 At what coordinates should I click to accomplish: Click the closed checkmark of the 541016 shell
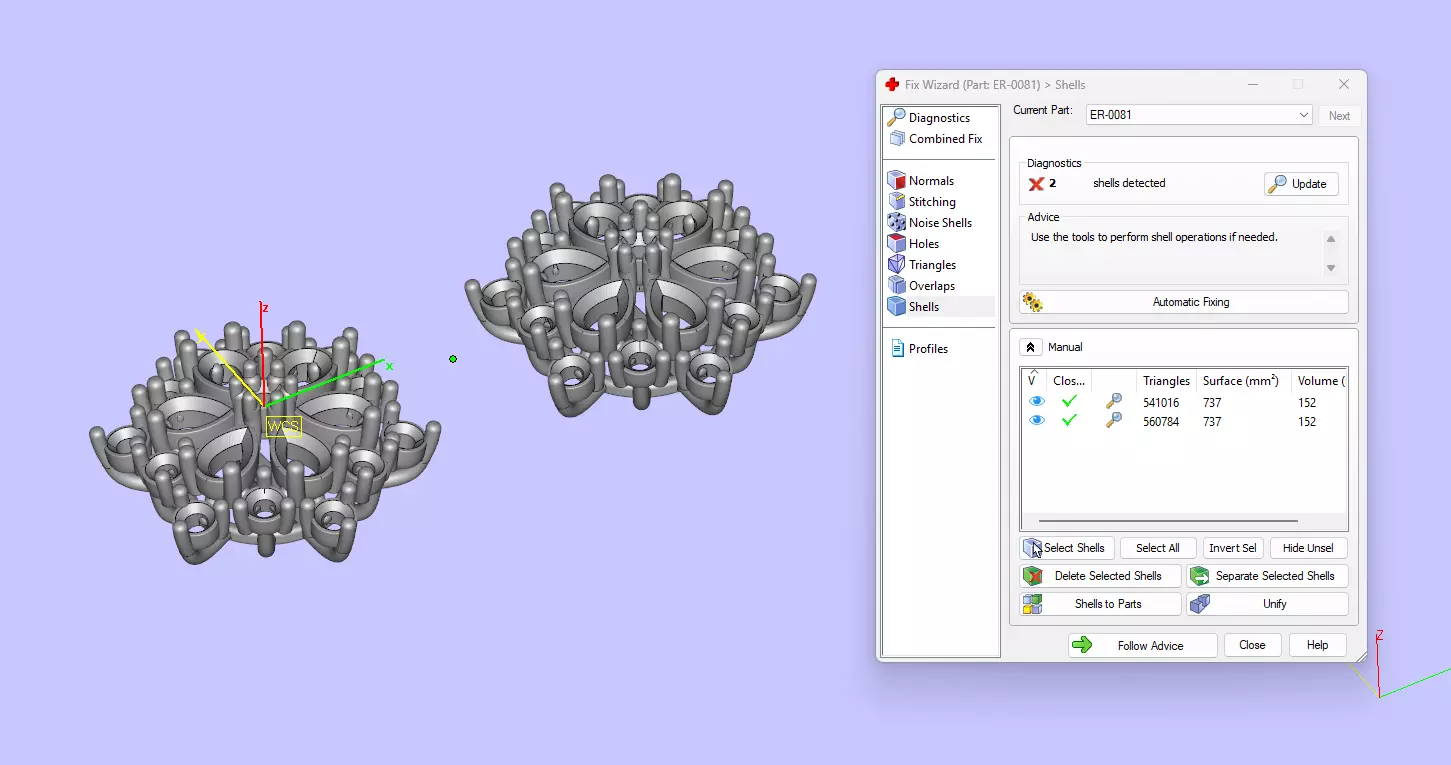coord(1069,402)
